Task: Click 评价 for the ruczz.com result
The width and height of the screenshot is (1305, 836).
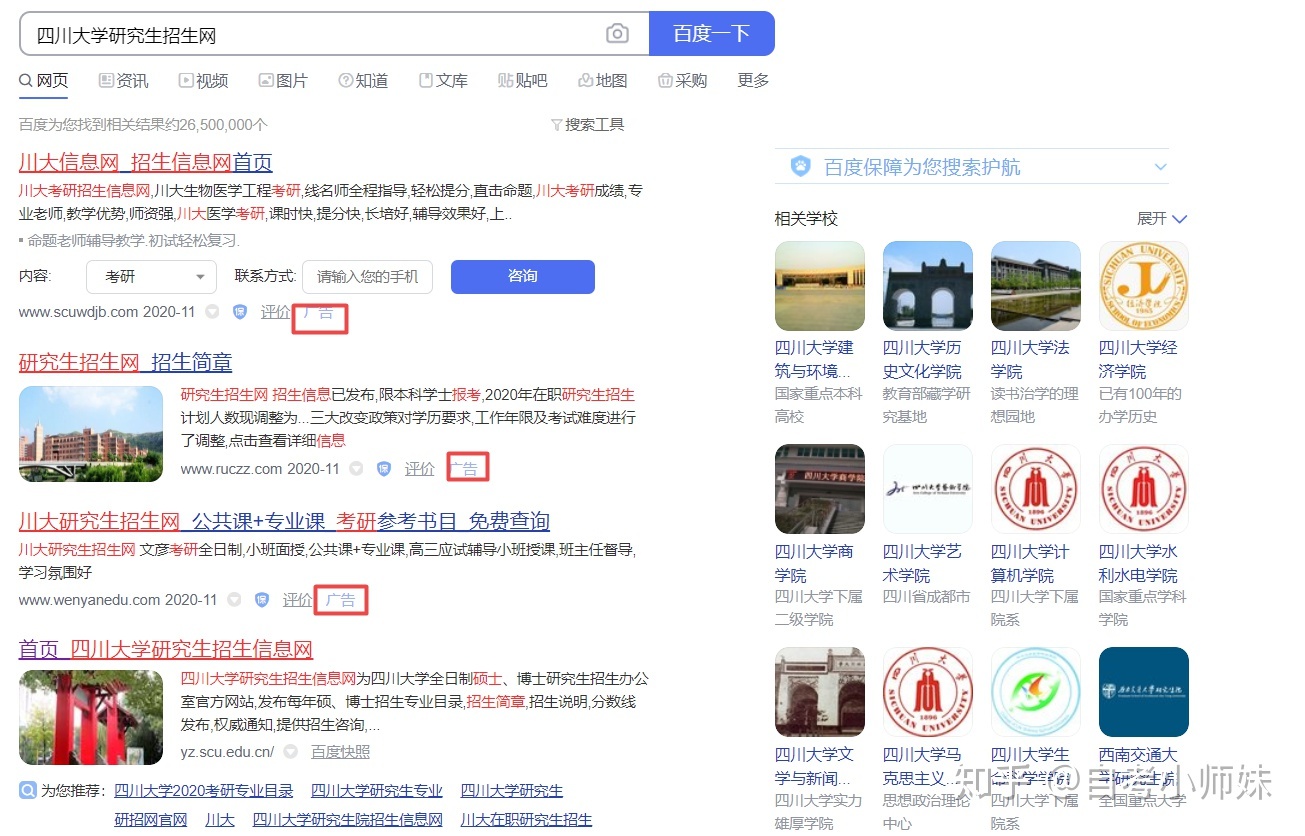Action: click(x=420, y=469)
